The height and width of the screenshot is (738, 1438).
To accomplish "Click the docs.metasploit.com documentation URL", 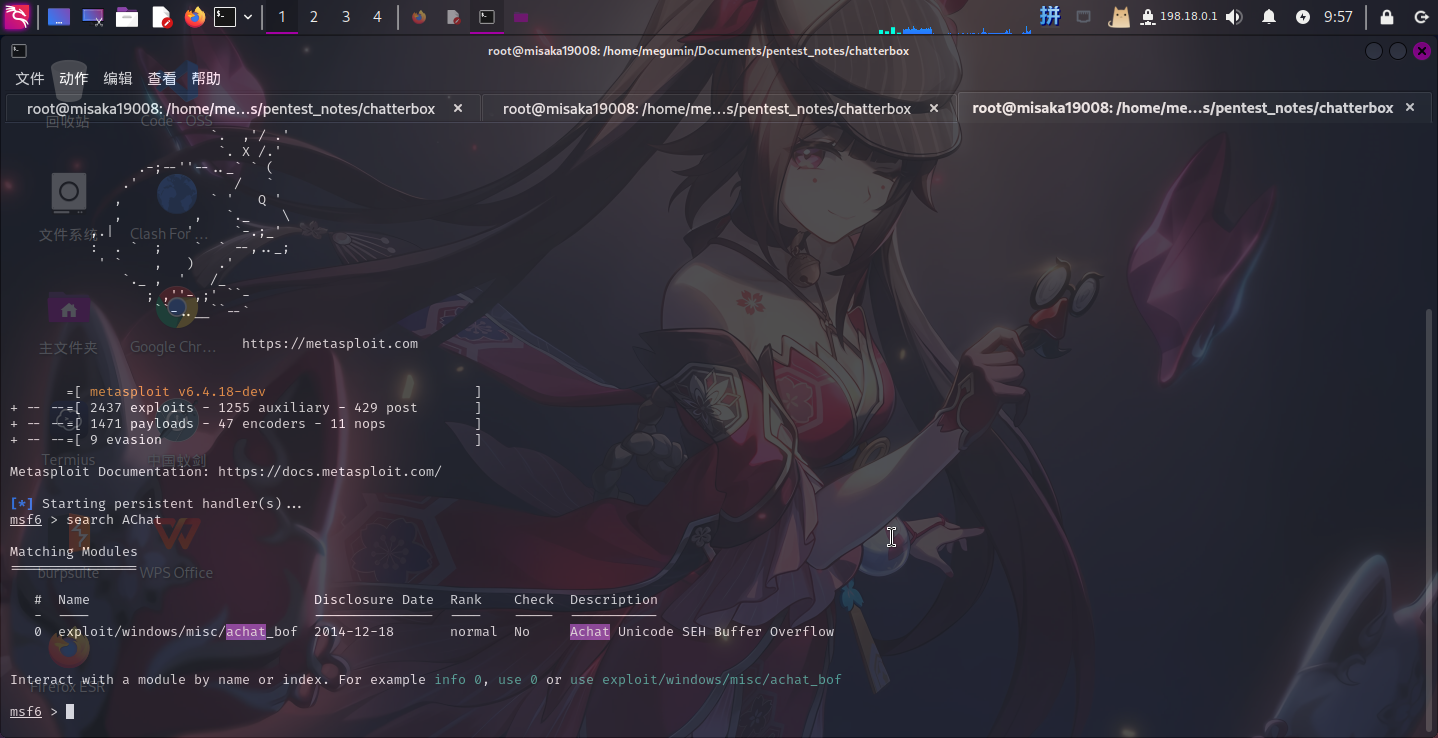I will [330, 471].
